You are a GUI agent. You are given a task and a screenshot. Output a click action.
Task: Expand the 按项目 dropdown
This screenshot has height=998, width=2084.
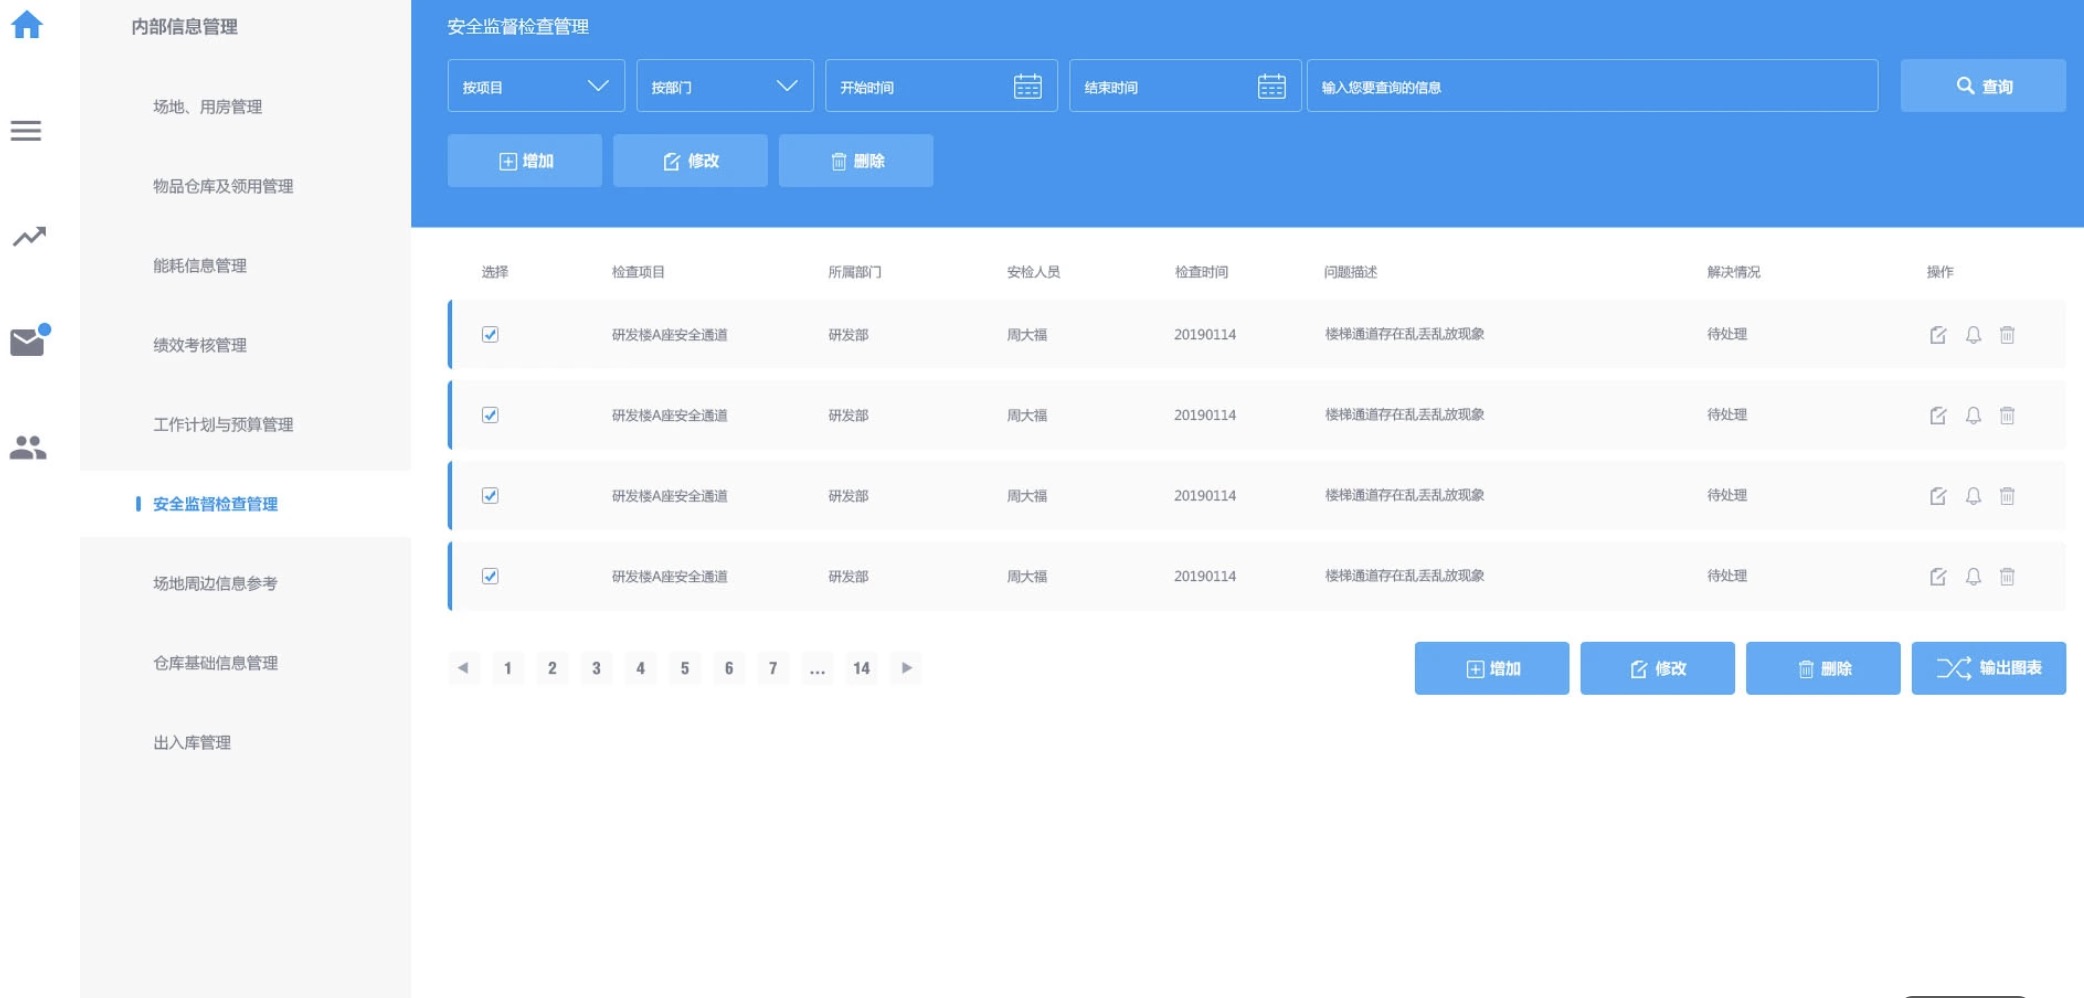(x=536, y=86)
